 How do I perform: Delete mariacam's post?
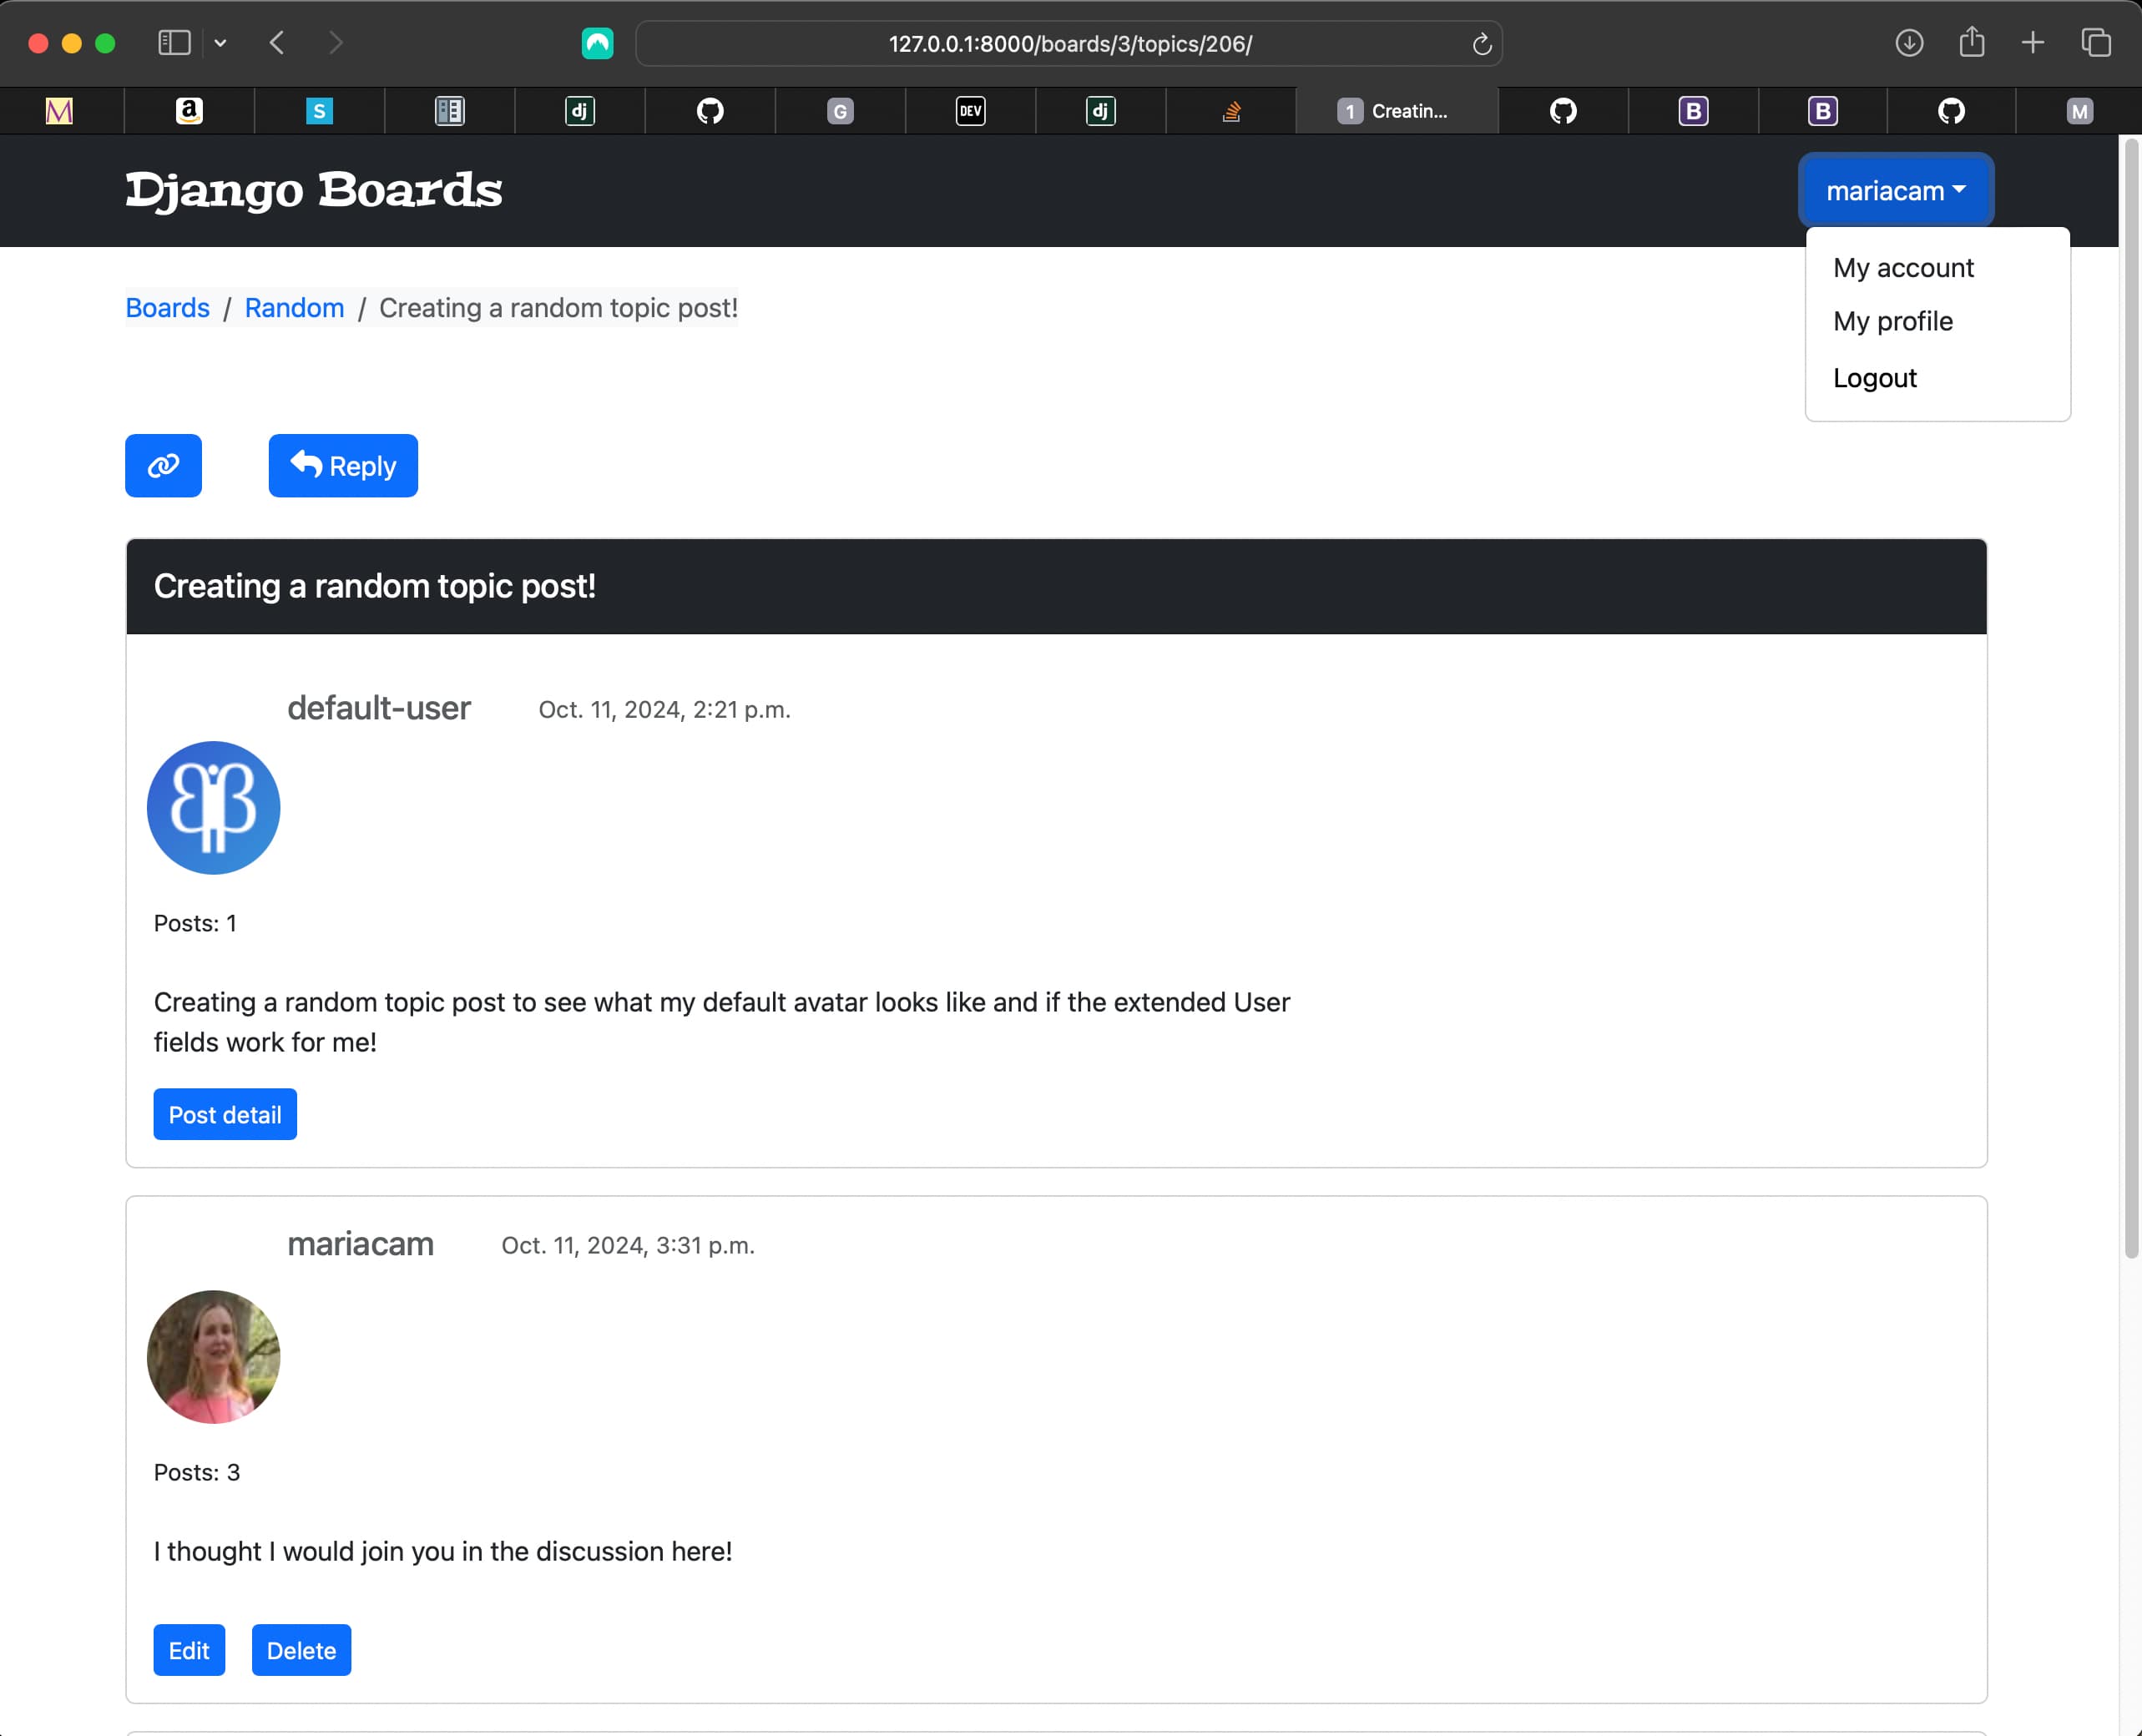[x=301, y=1650]
